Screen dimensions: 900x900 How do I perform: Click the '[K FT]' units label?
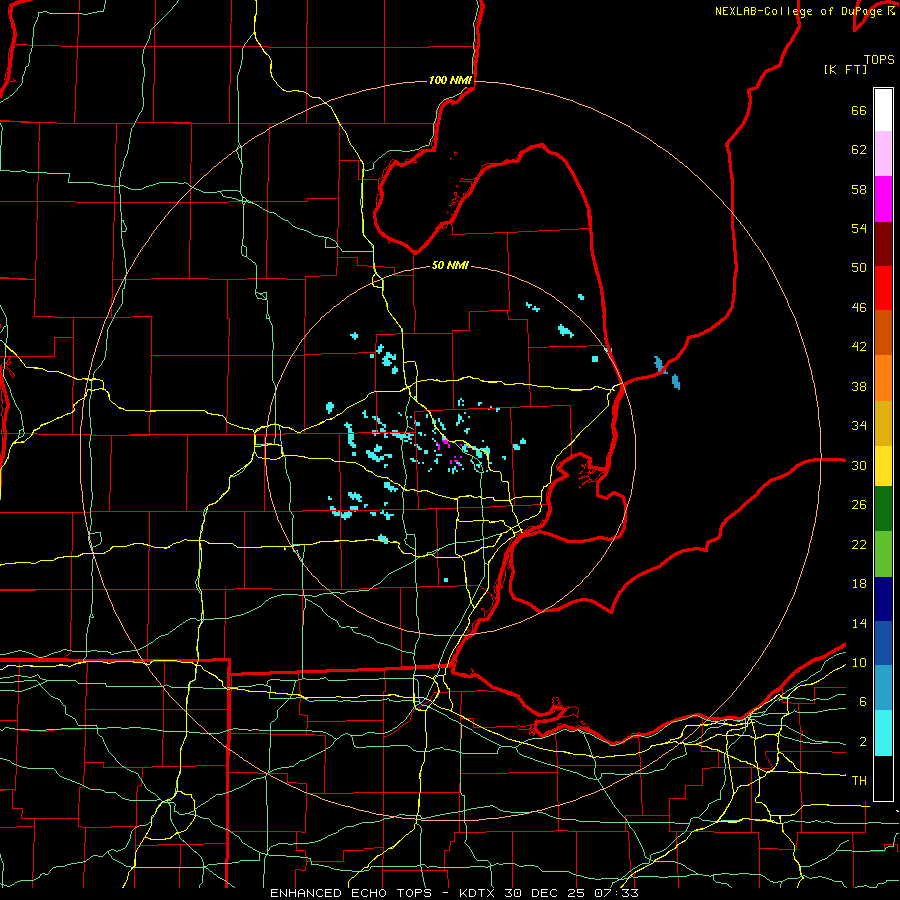pos(845,70)
